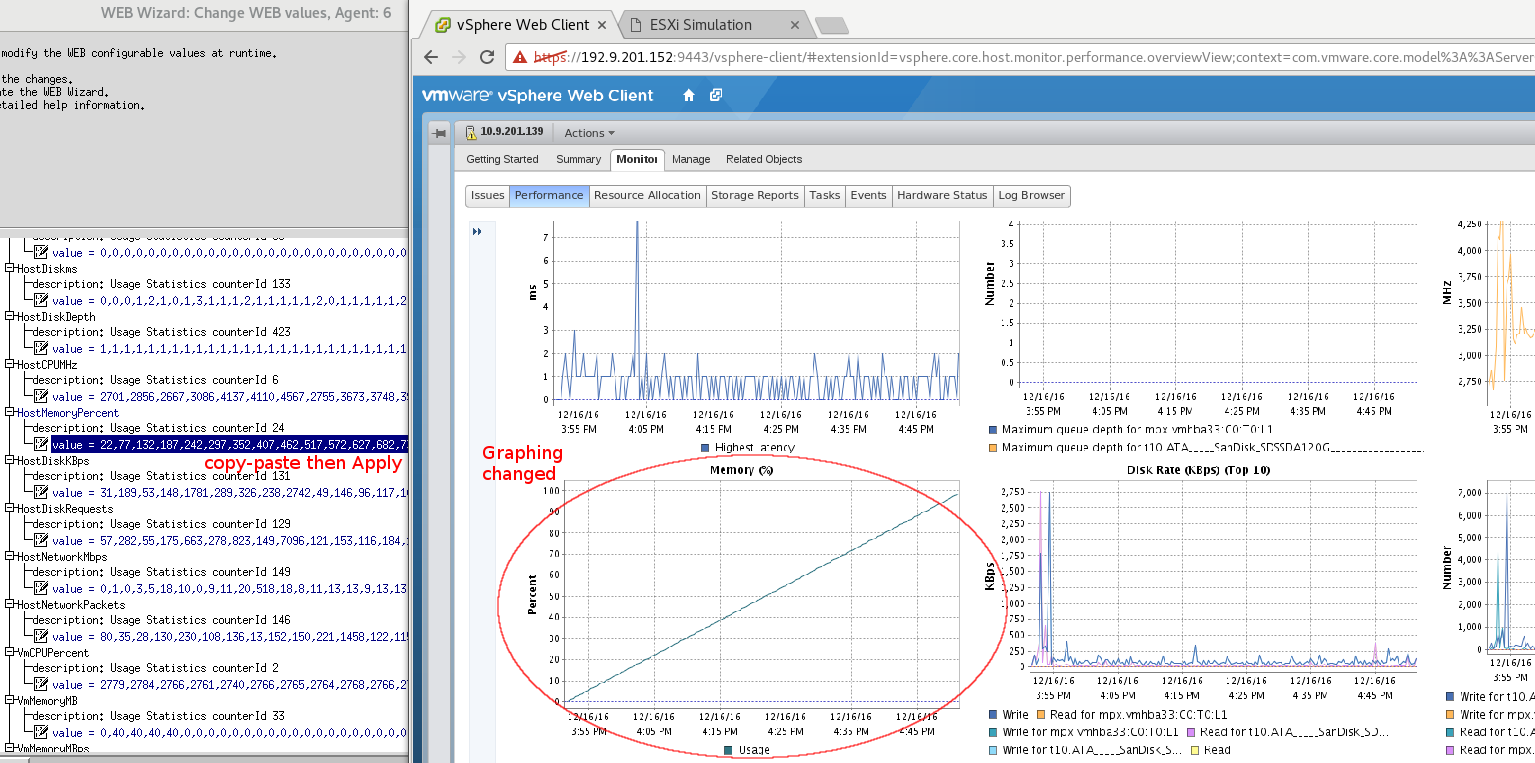Viewport: 1535px width, 763px height.
Task: Open the Tasks sub-tab
Action: coord(825,195)
